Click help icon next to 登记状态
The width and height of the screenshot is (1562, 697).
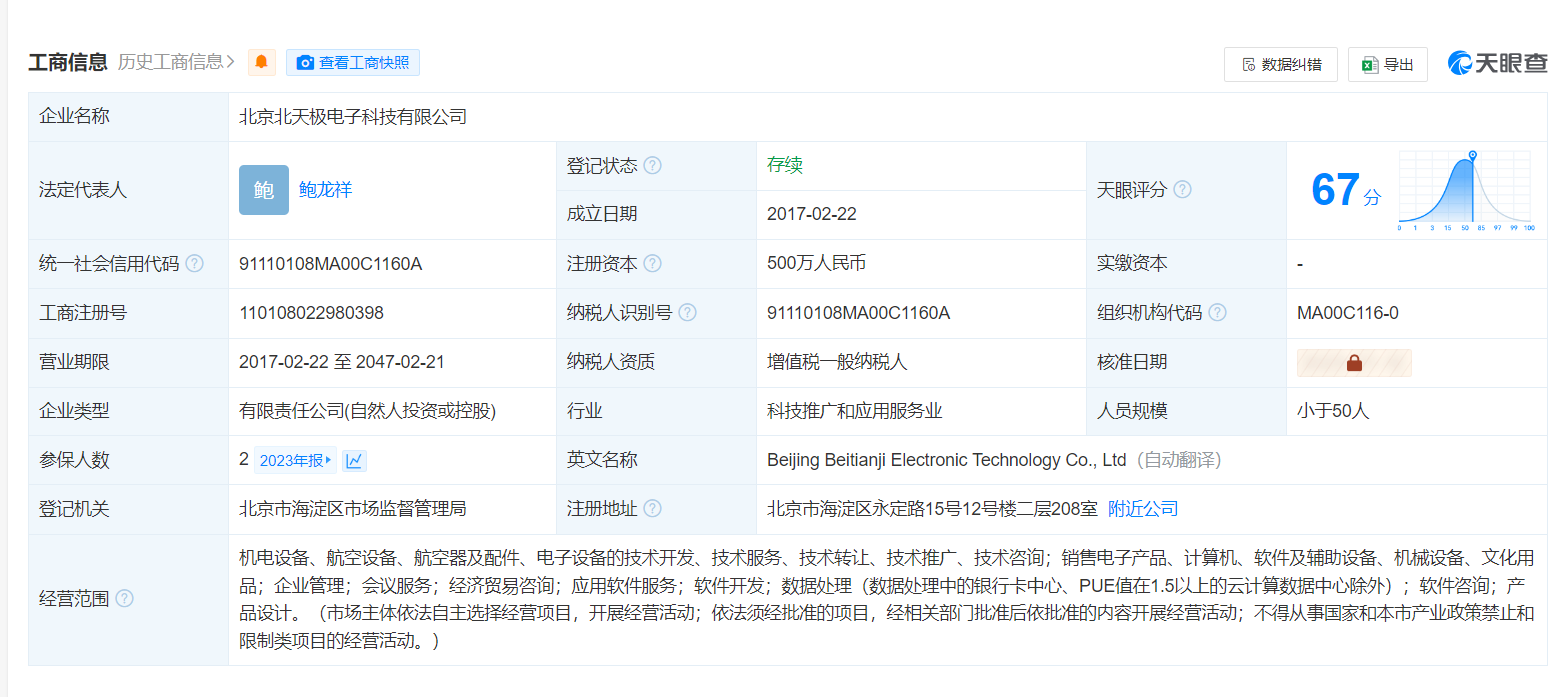[653, 166]
